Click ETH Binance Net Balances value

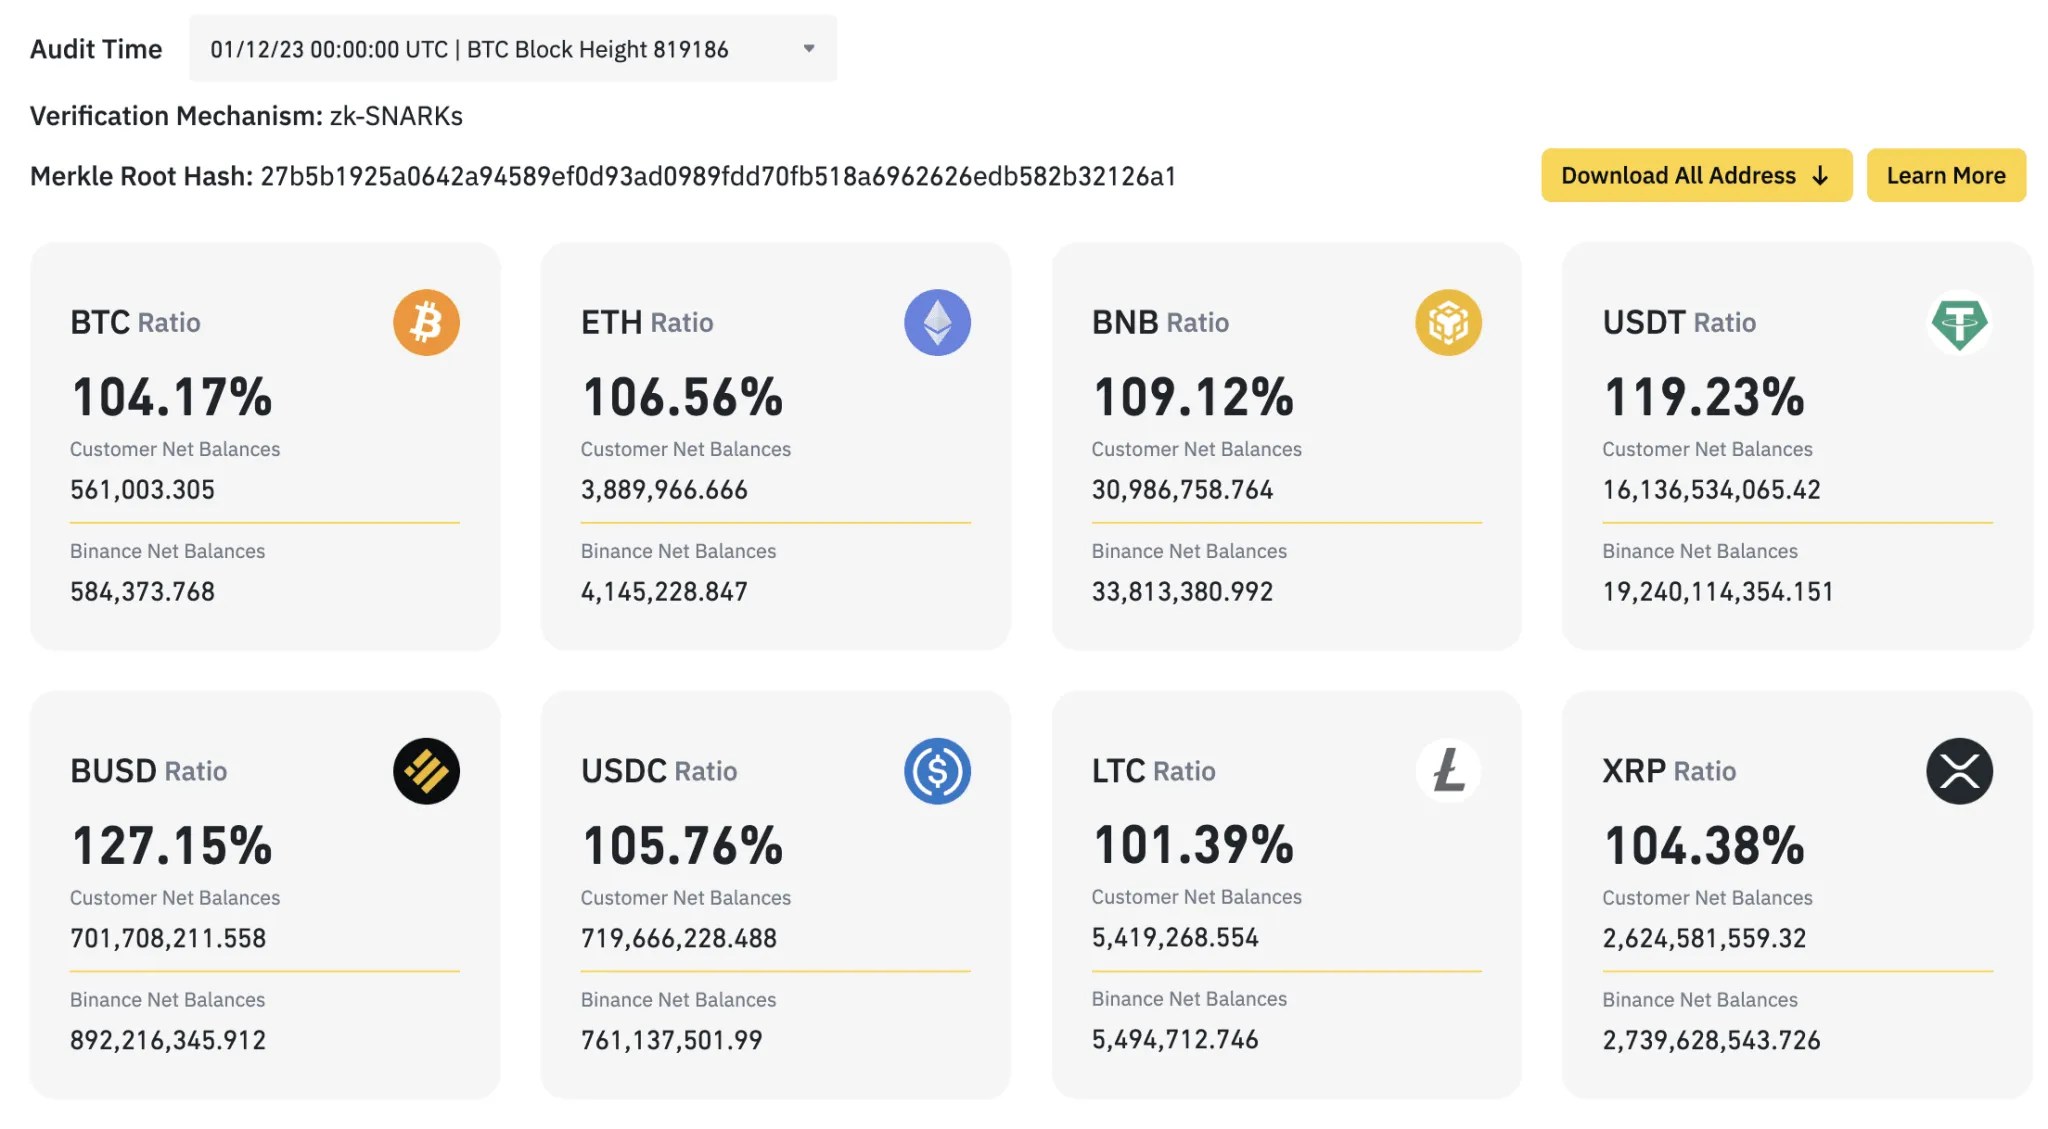coord(664,592)
